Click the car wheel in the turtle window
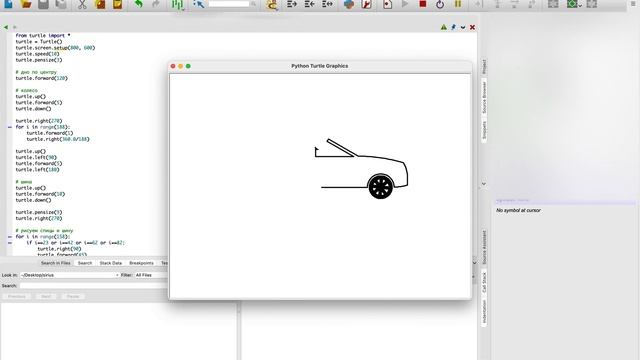The image size is (640, 360). [x=380, y=187]
